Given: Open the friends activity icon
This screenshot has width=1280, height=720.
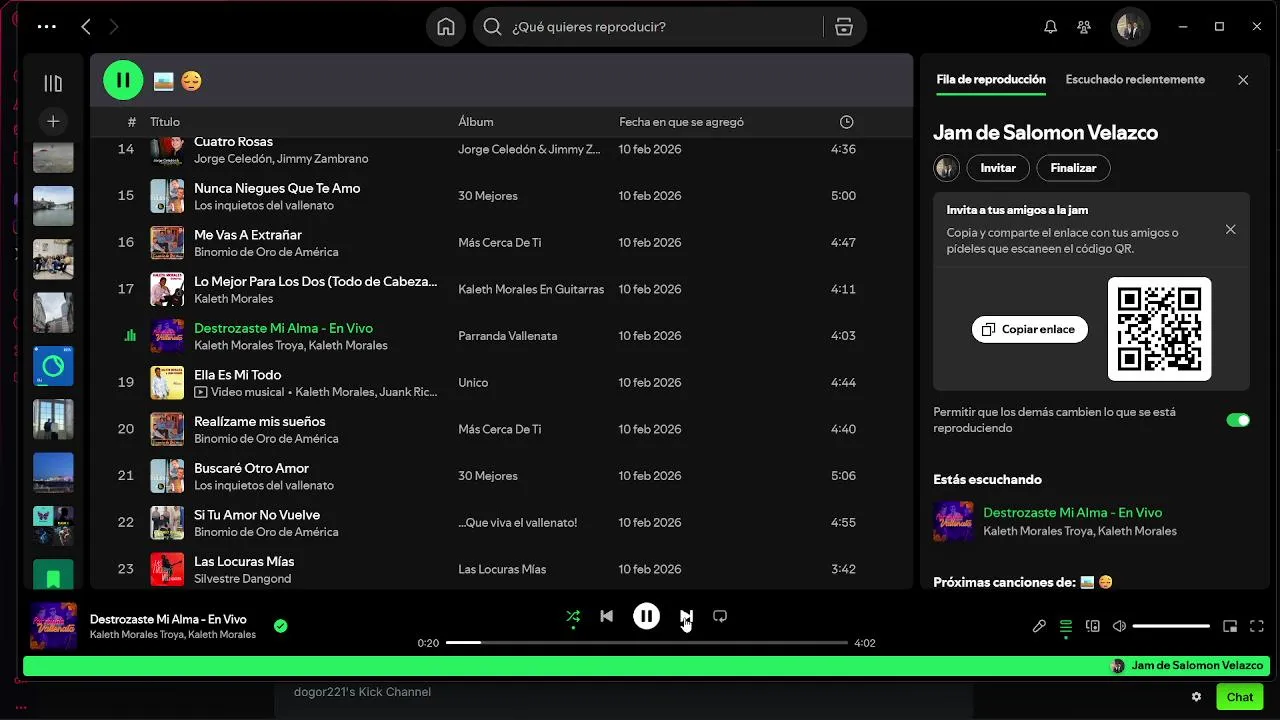Looking at the screenshot, I should click(x=1084, y=27).
